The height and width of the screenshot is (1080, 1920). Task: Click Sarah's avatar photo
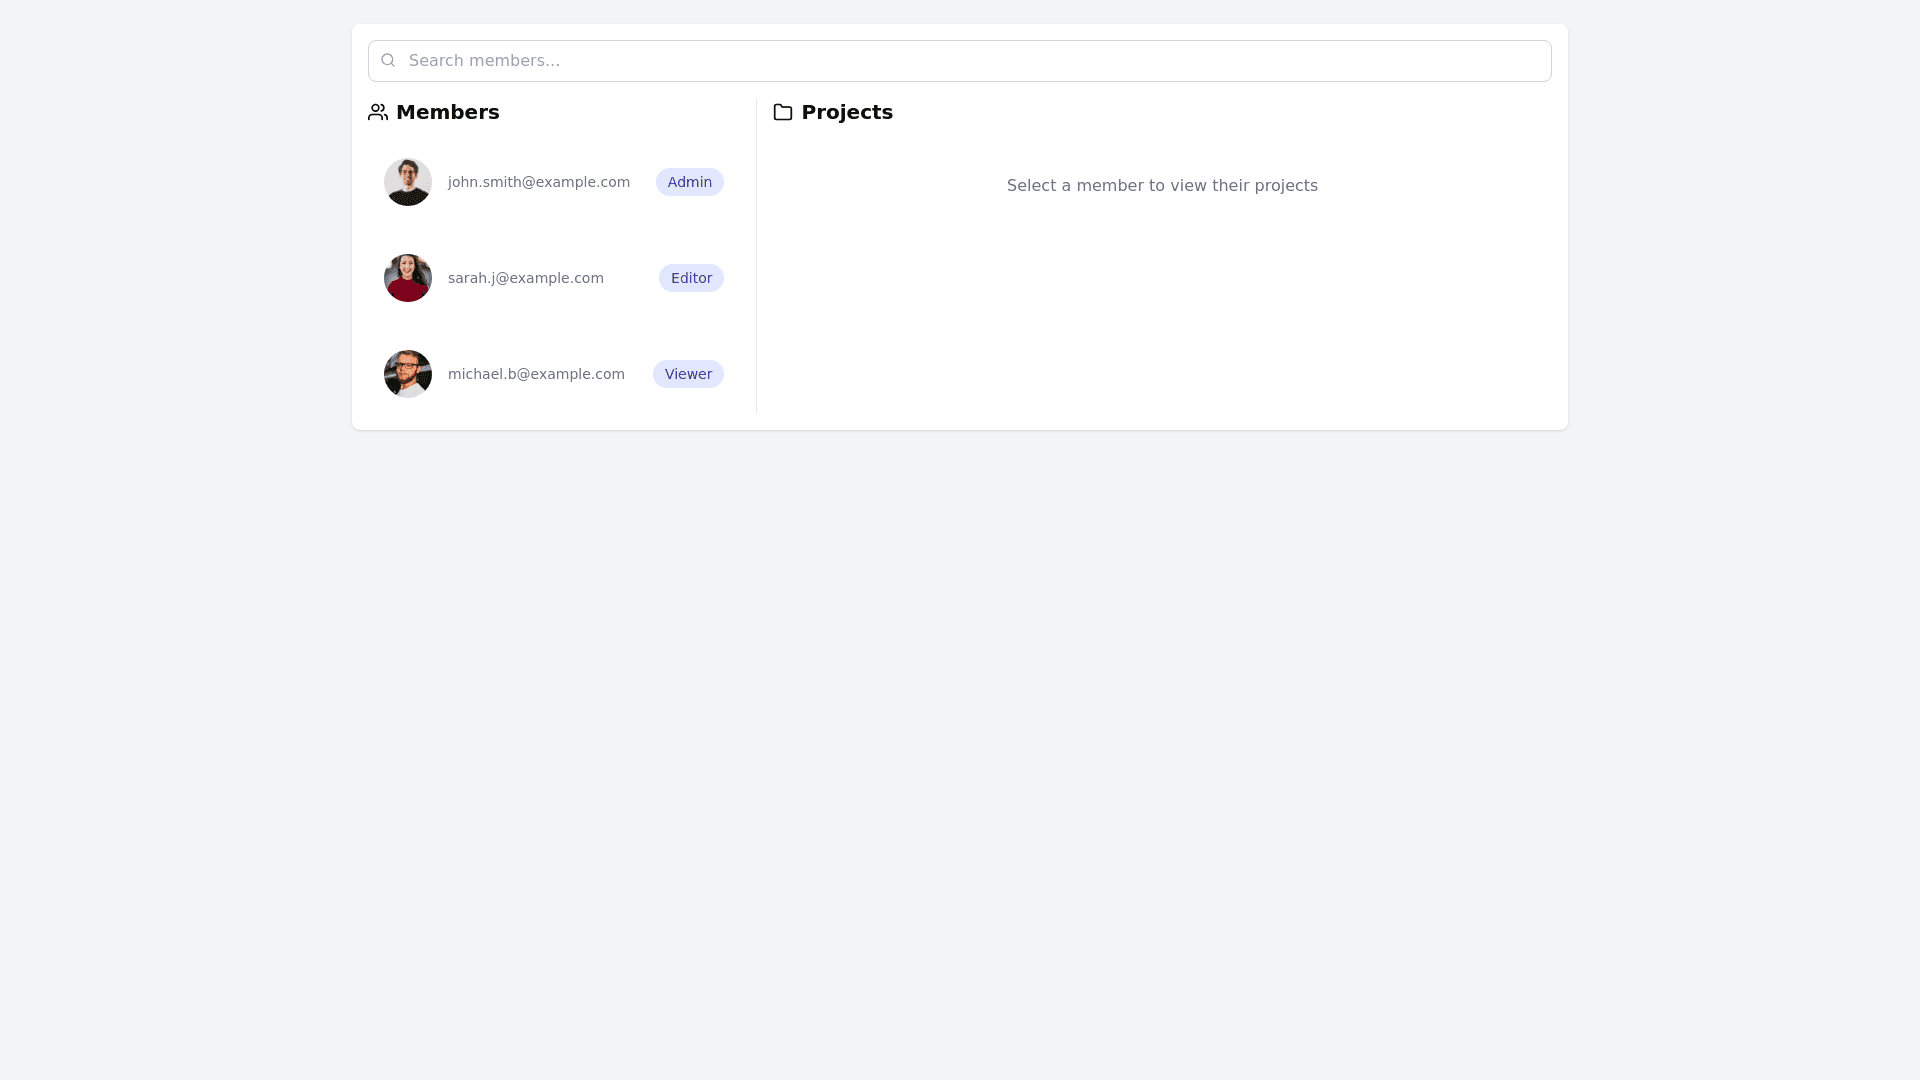[408, 278]
